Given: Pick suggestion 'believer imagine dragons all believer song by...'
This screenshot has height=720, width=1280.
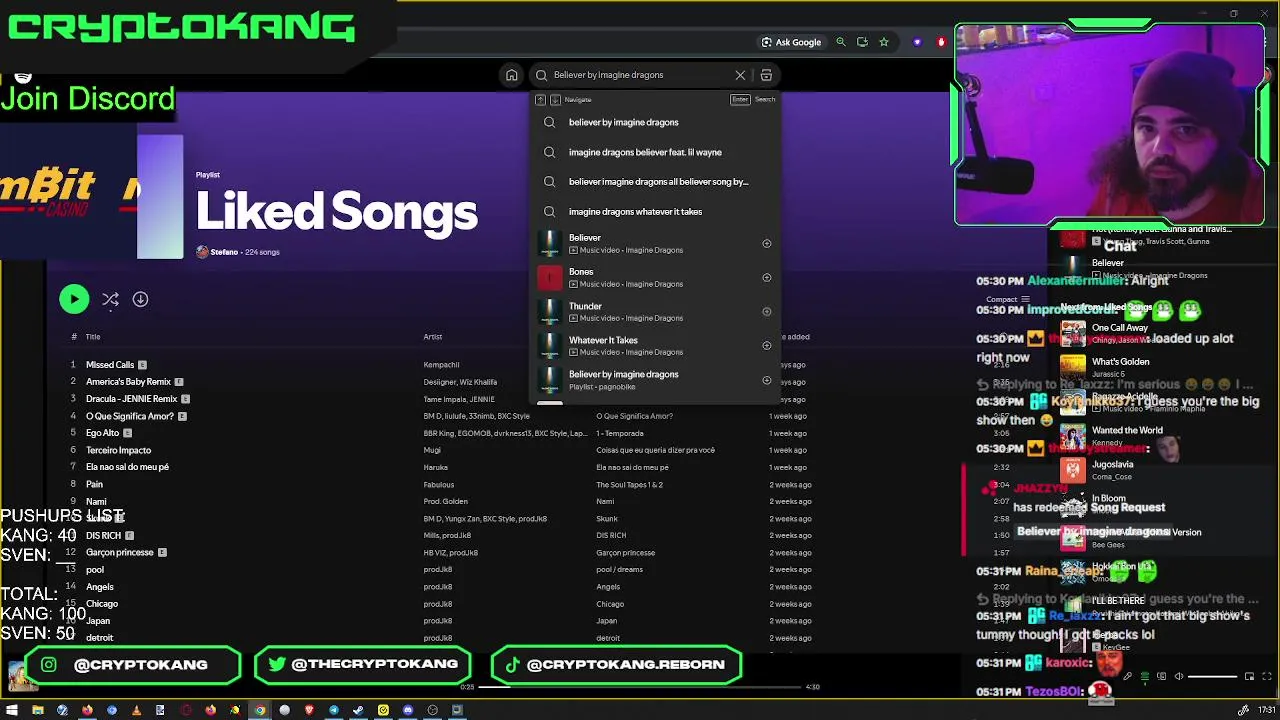Looking at the screenshot, I should pyautogui.click(x=658, y=182).
